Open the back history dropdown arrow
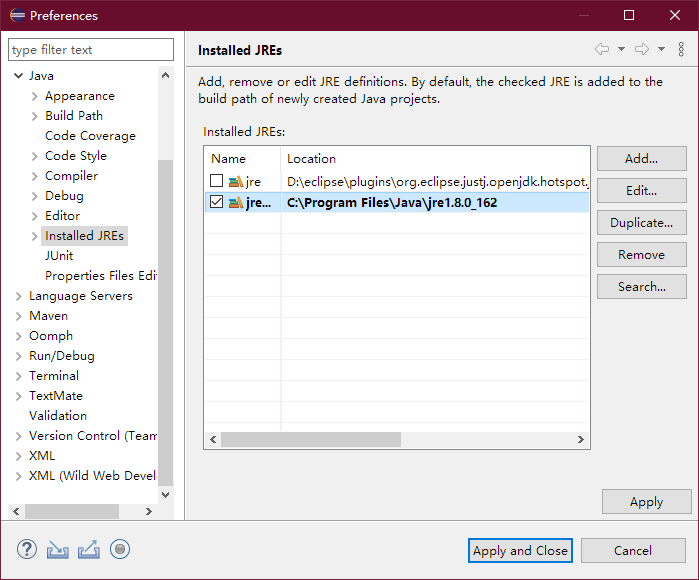The height and width of the screenshot is (580, 699). pos(621,49)
